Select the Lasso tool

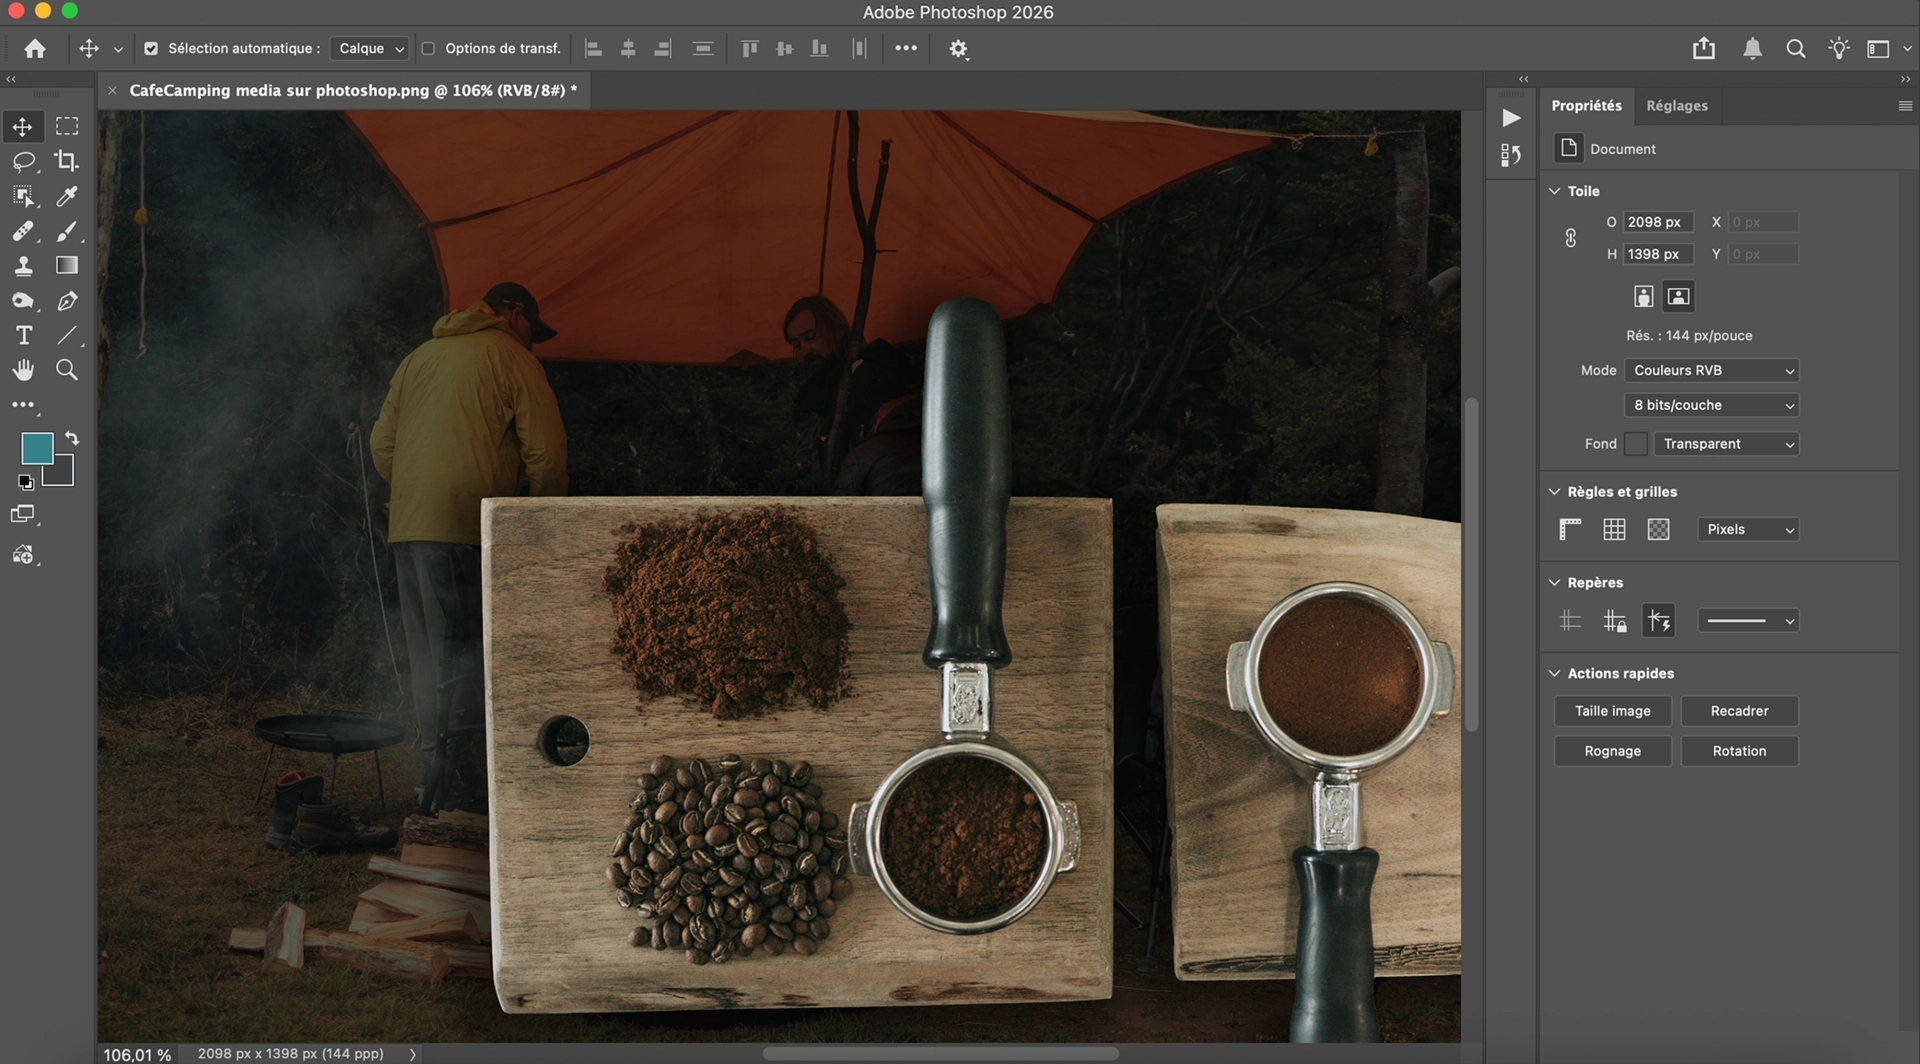point(23,161)
